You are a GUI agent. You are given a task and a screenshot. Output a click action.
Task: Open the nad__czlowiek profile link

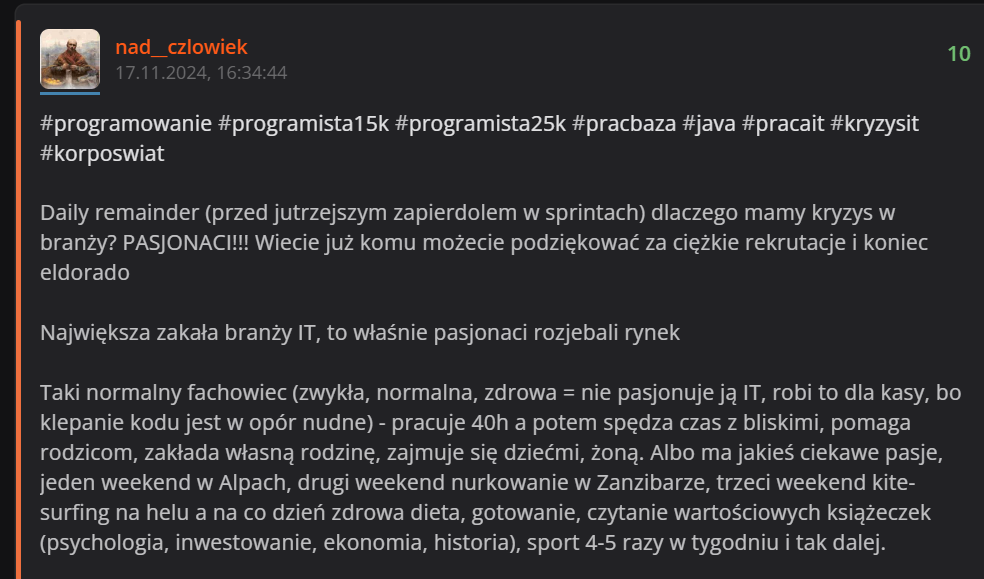tap(181, 47)
